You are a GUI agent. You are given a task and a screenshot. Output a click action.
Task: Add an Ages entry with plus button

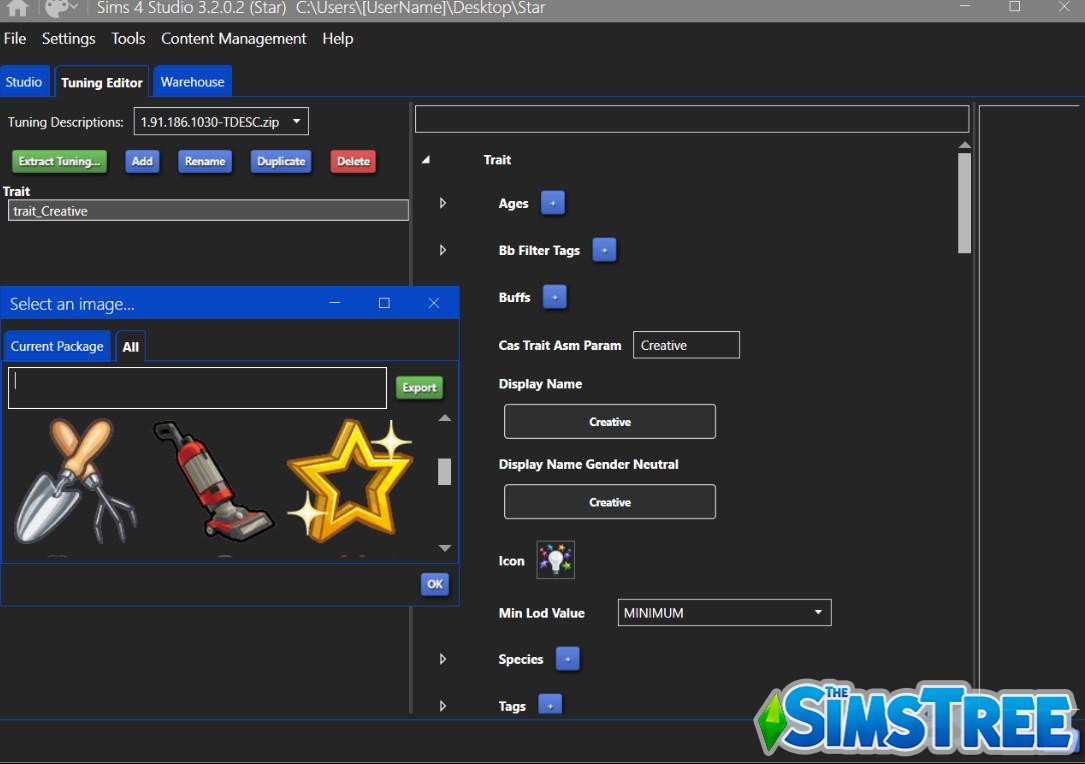(554, 202)
